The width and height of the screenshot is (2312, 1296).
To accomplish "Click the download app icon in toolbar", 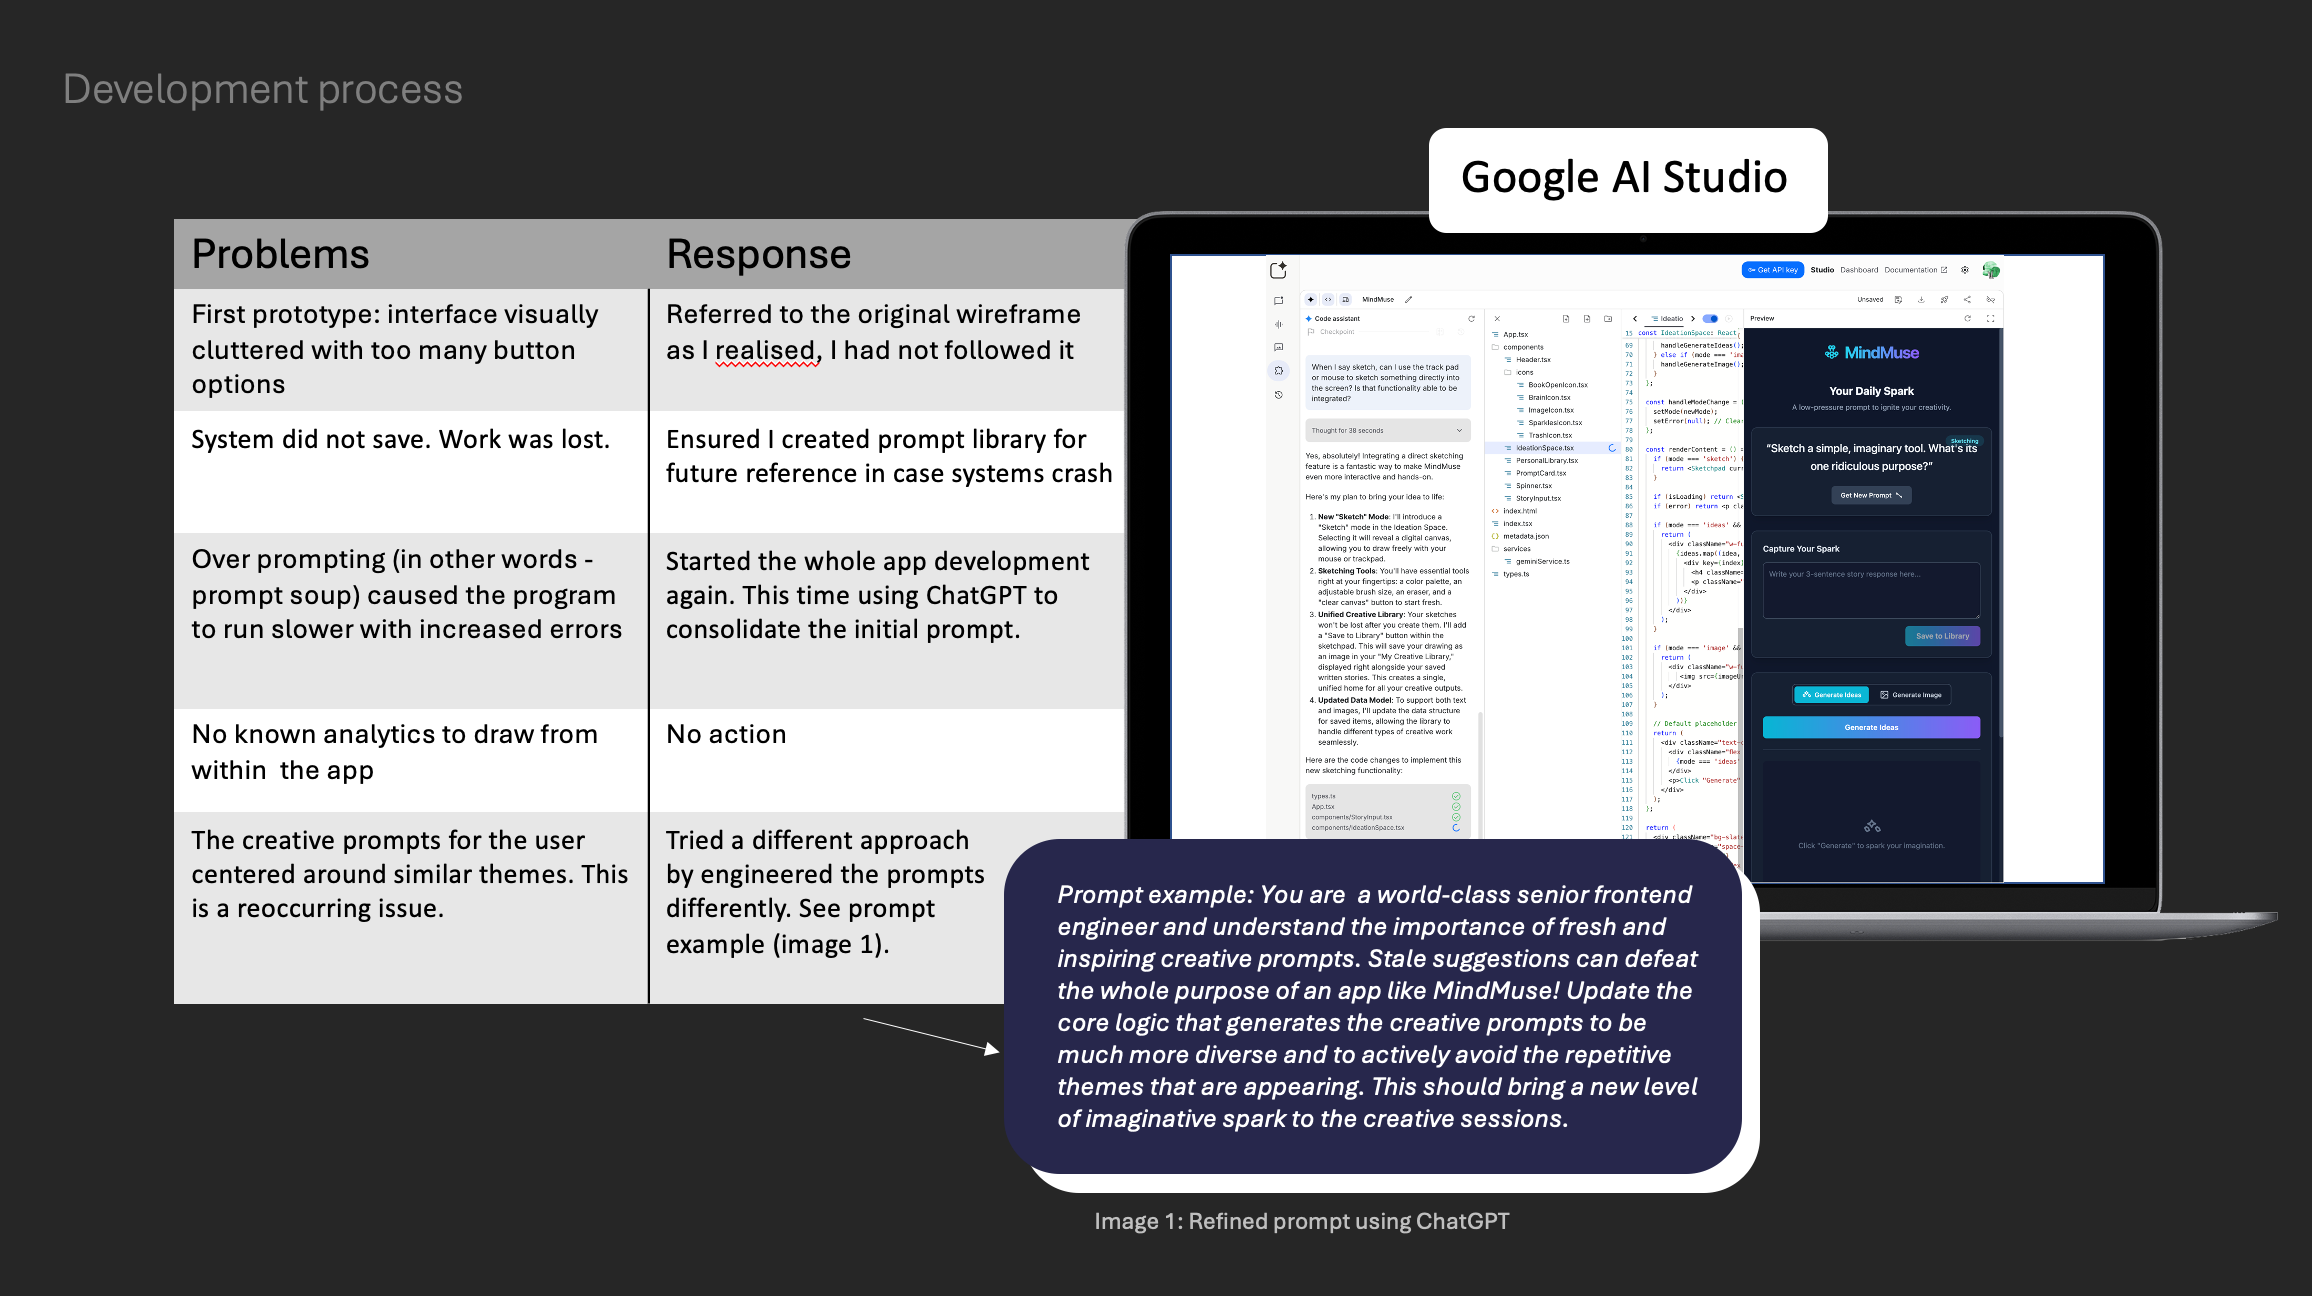I will click(x=1921, y=299).
